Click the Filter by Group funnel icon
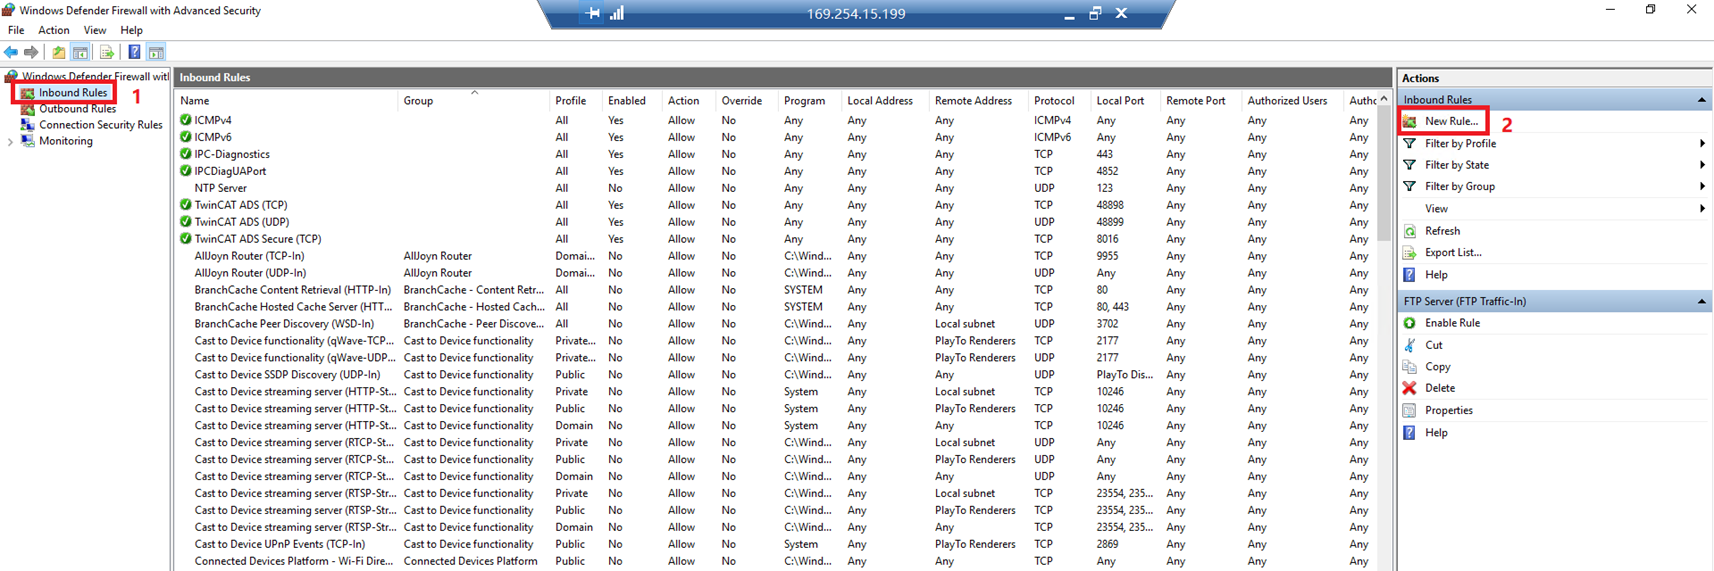This screenshot has width=1714, height=571. [1410, 187]
